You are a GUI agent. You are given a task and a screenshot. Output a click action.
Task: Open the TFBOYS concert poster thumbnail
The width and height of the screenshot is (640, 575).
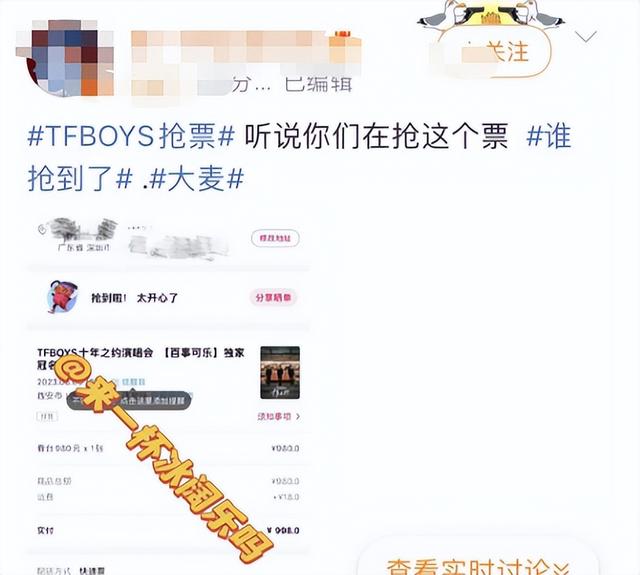click(x=280, y=373)
